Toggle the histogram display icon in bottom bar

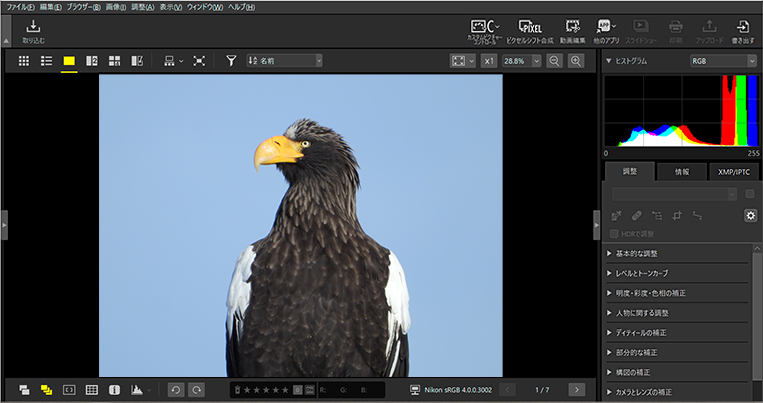click(136, 389)
